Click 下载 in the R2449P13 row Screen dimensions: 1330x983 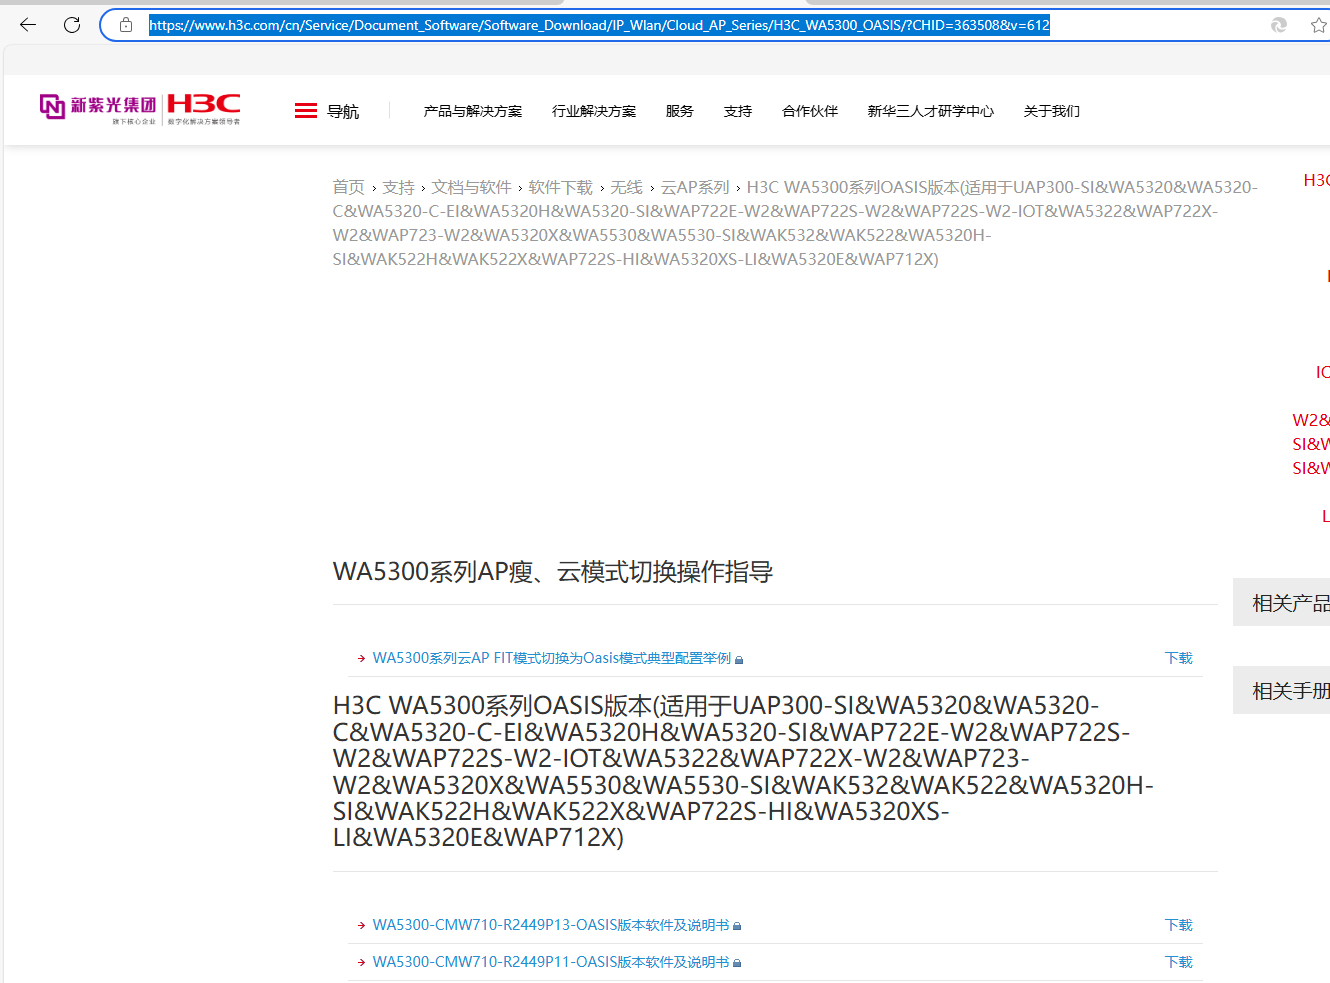[x=1179, y=925]
